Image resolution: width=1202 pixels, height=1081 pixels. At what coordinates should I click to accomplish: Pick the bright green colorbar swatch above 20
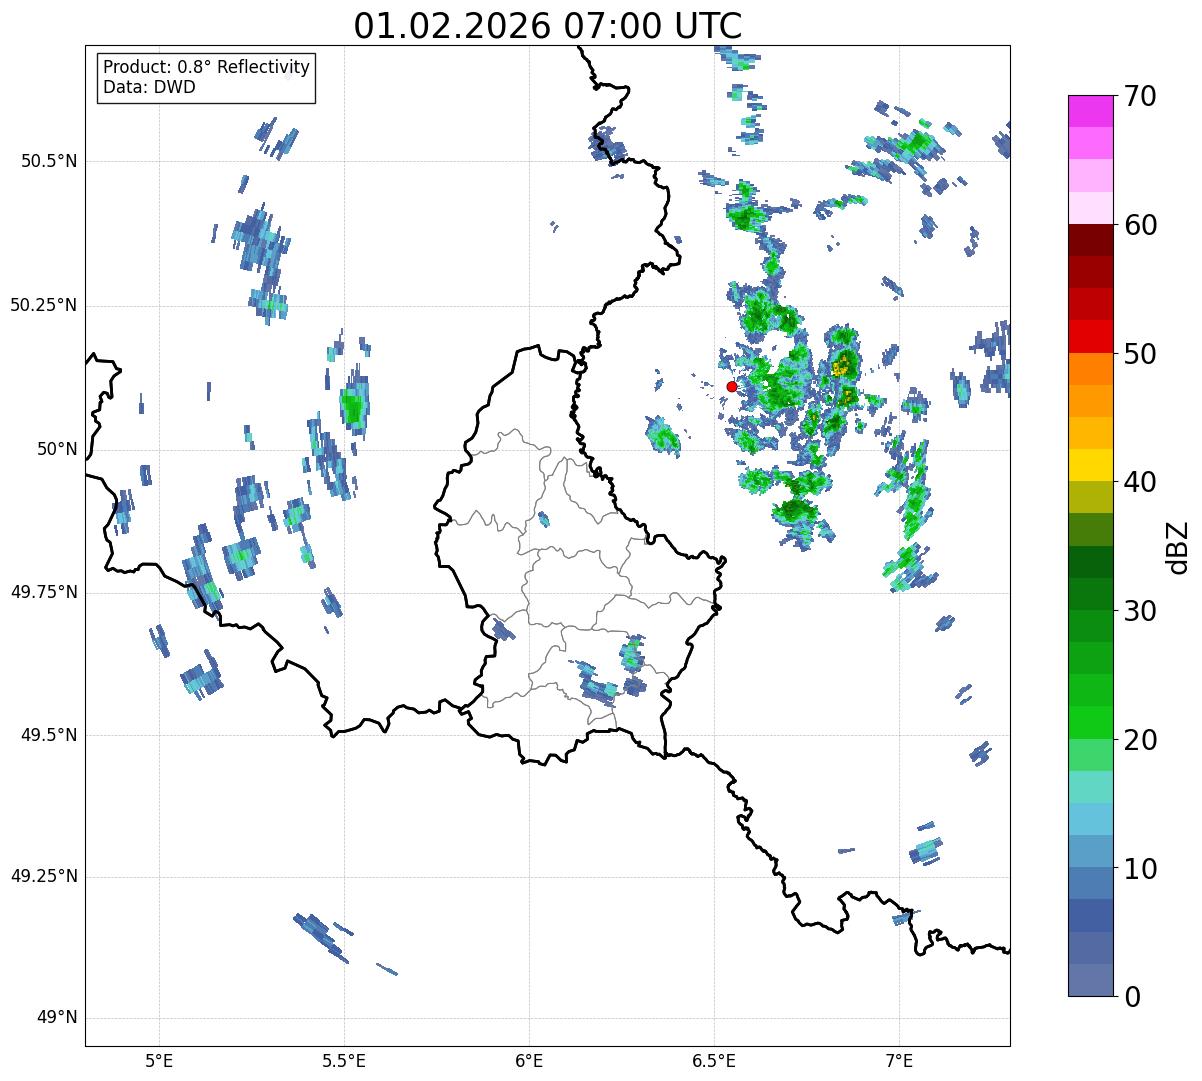[1091, 723]
